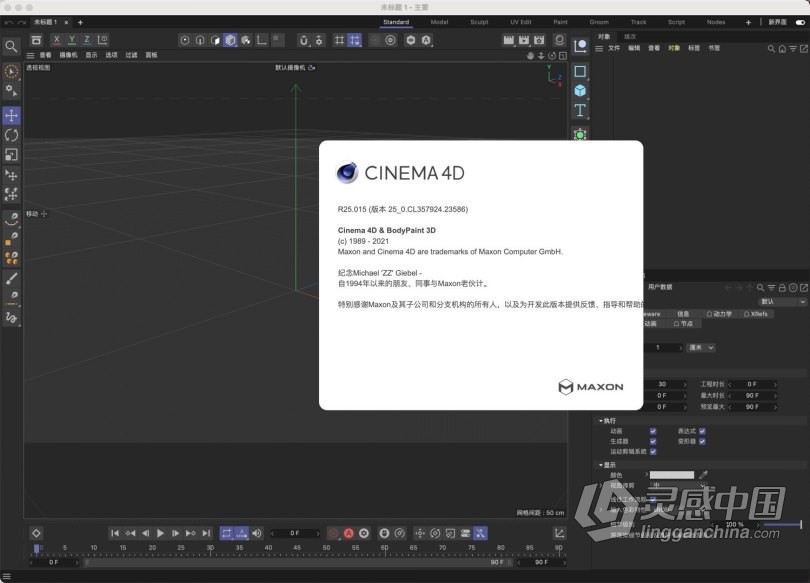The height and width of the screenshot is (583, 810).
Task: Open the Object Manager 文件 menu
Action: click(614, 48)
